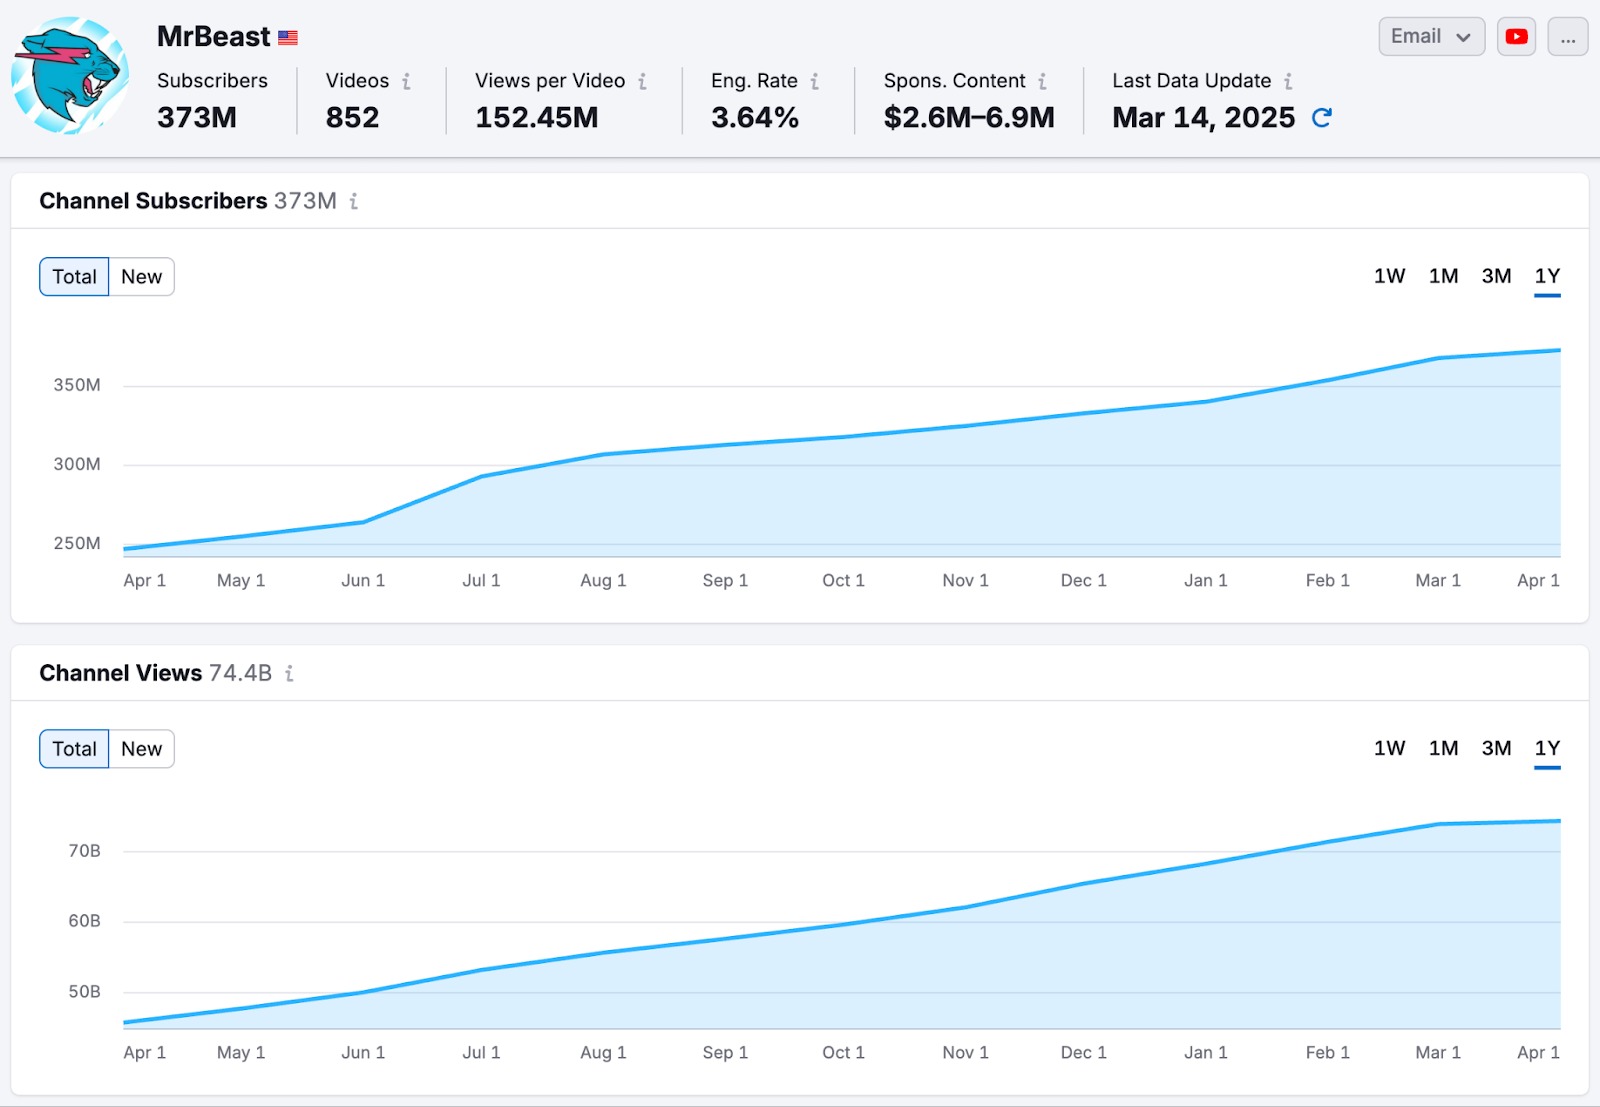Open the Channel Subscribers info icon
Screen dimensions: 1600x1107
click(x=354, y=201)
